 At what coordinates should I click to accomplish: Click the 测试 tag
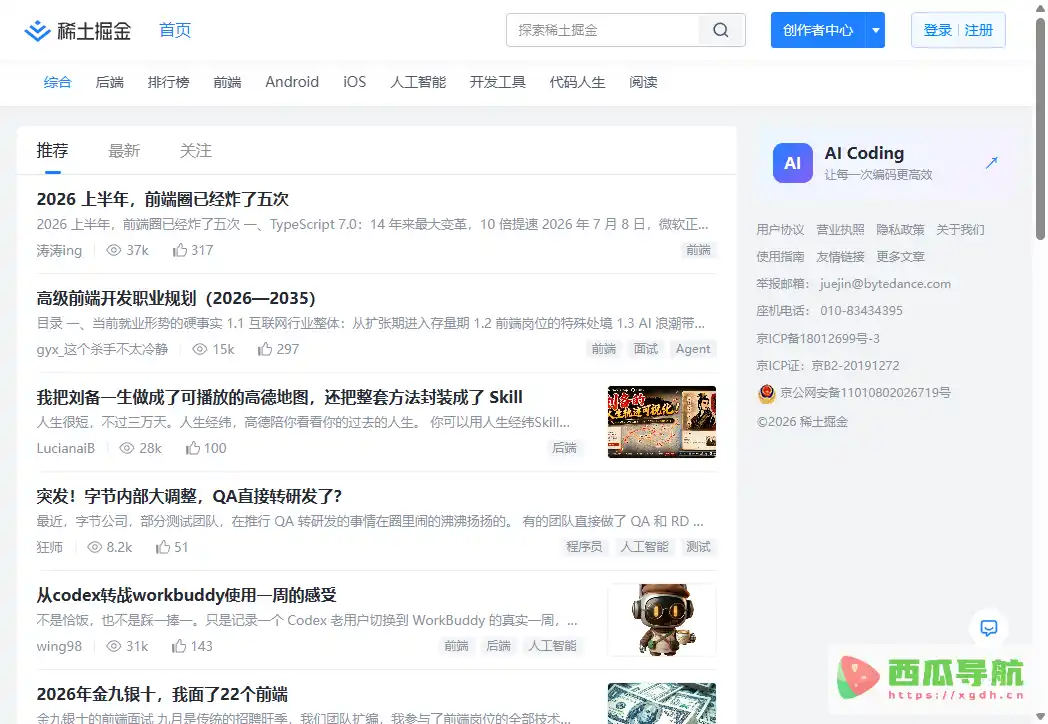point(698,547)
